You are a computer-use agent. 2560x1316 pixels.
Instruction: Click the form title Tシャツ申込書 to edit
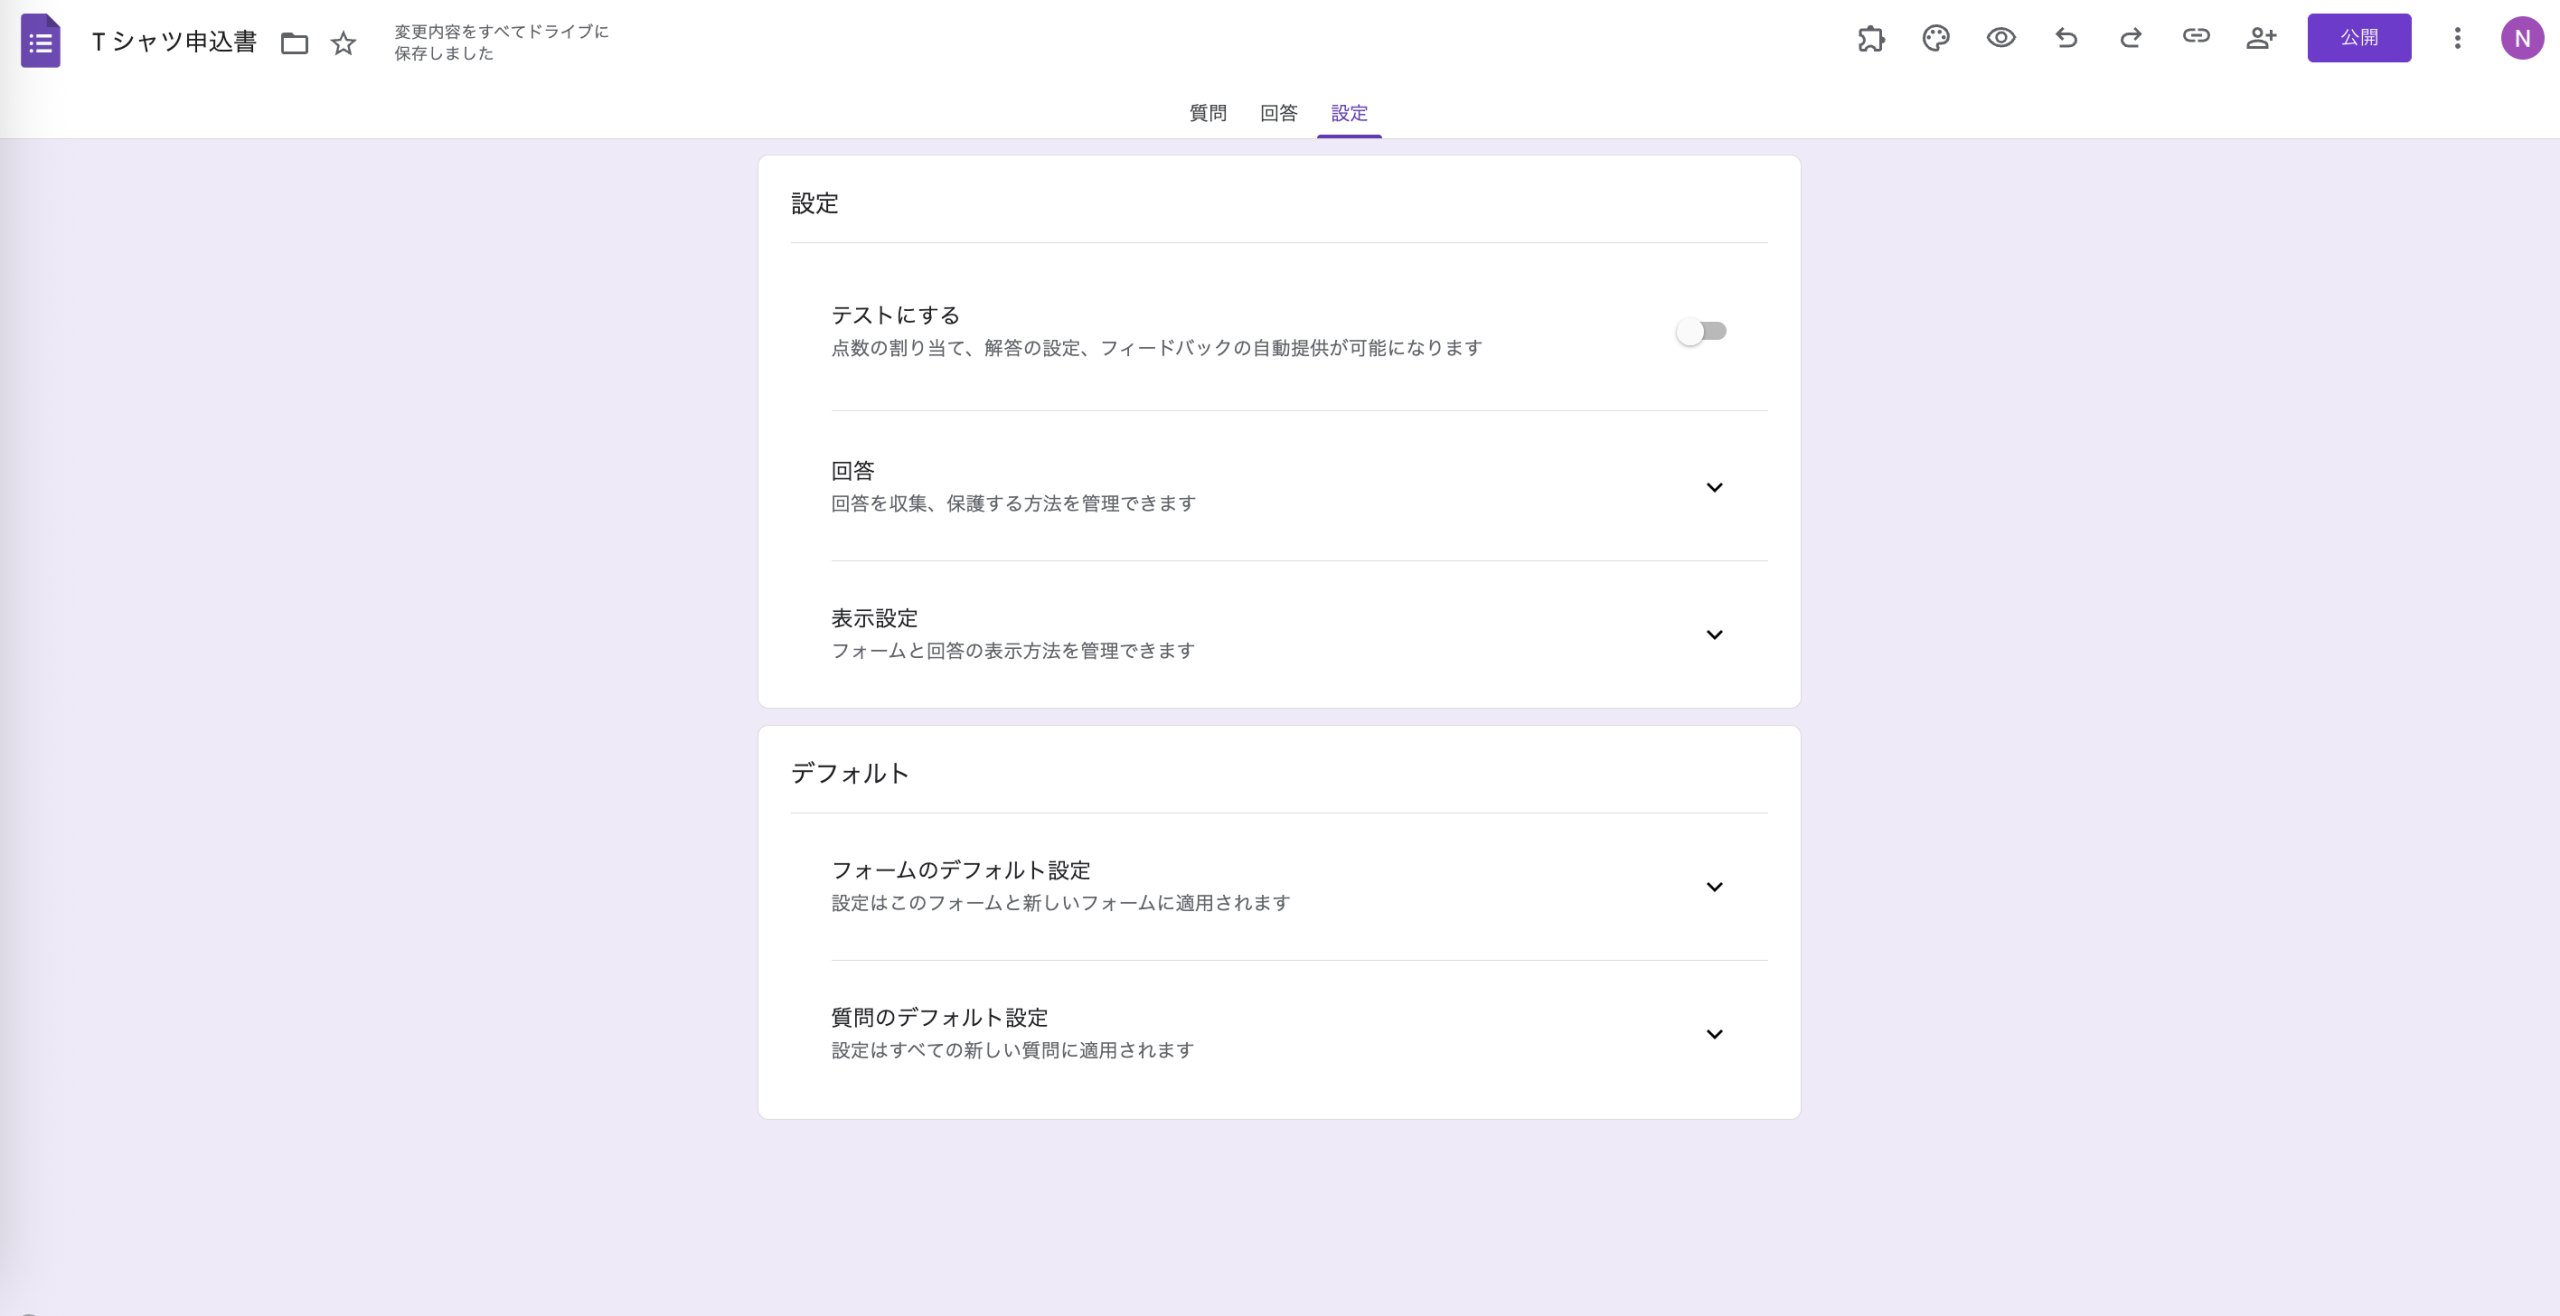[x=174, y=41]
